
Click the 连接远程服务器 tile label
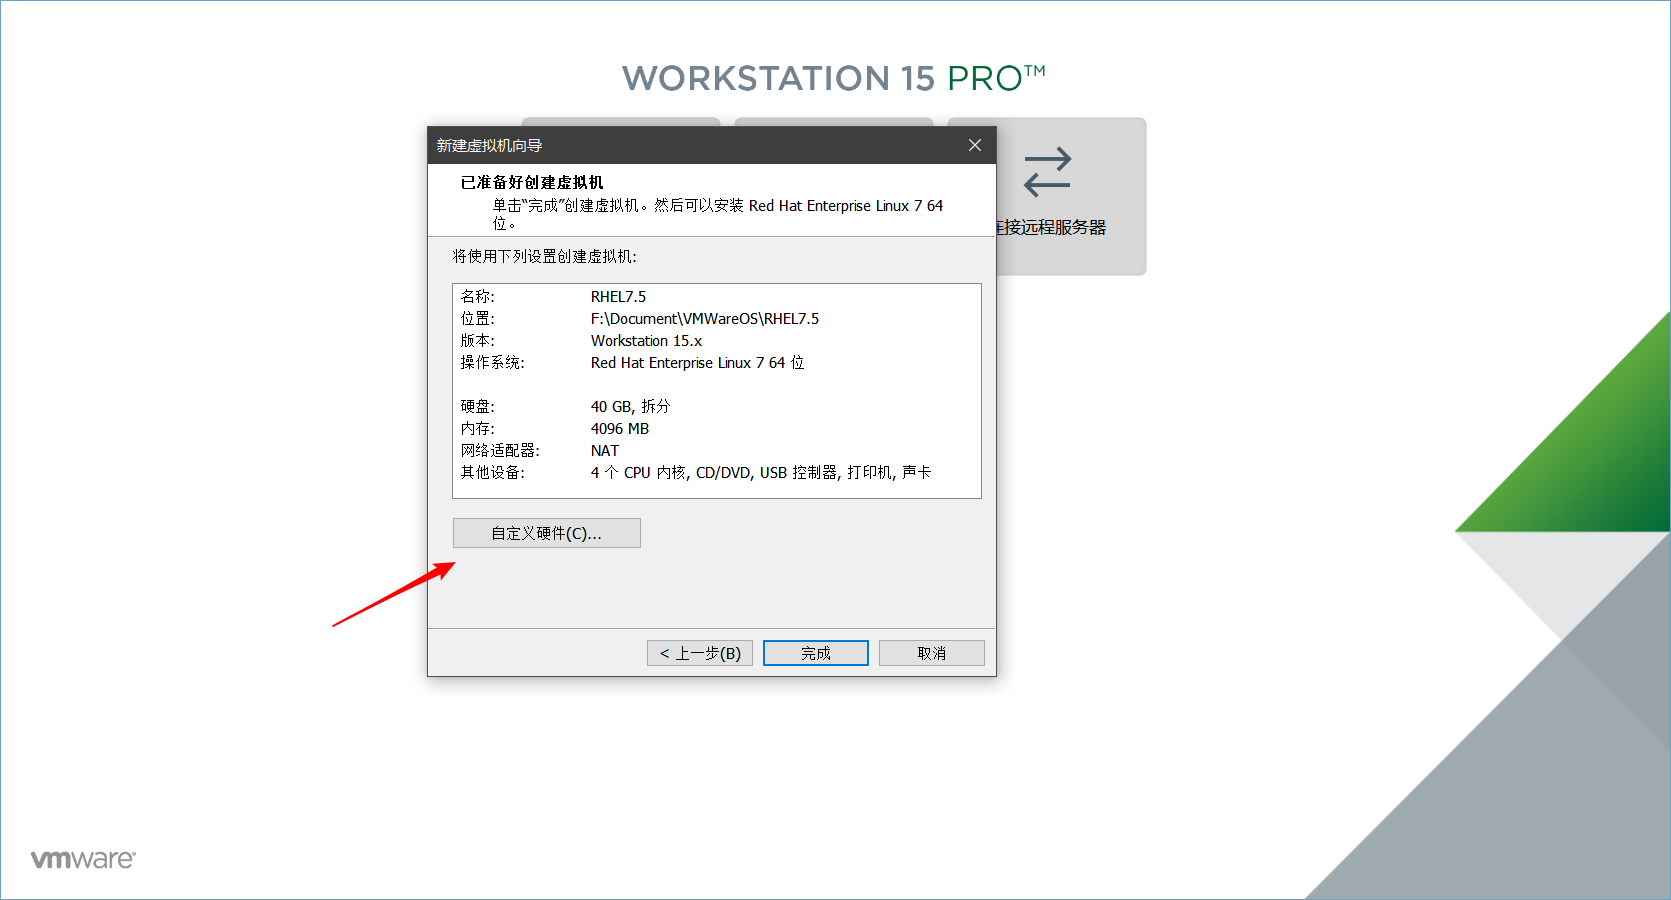tap(1051, 227)
